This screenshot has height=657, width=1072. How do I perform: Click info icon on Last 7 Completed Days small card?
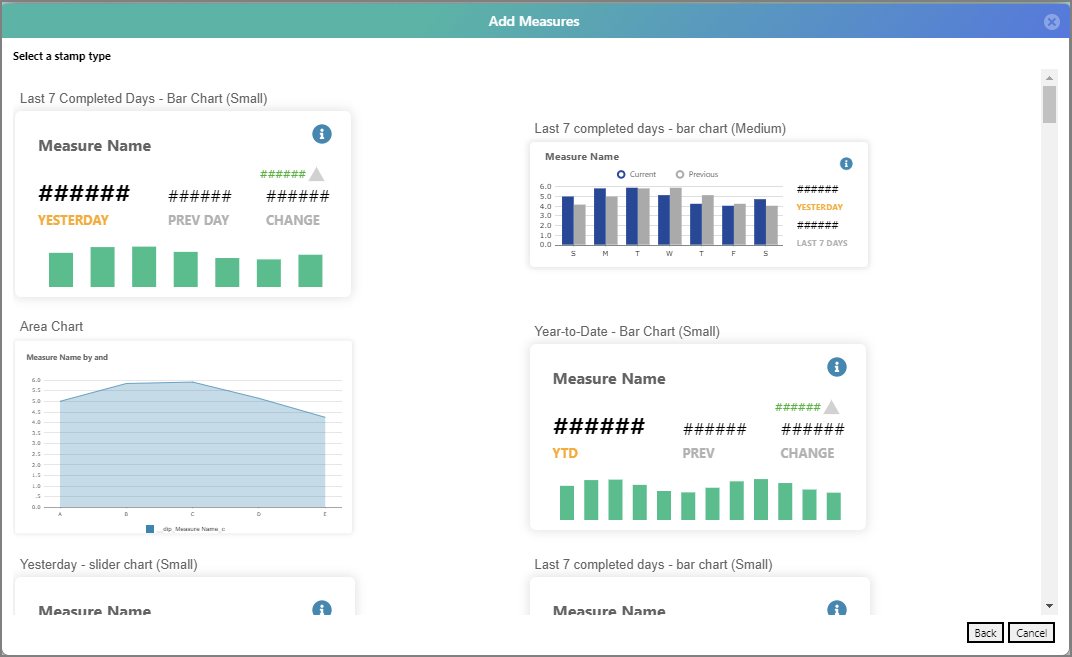[321, 134]
